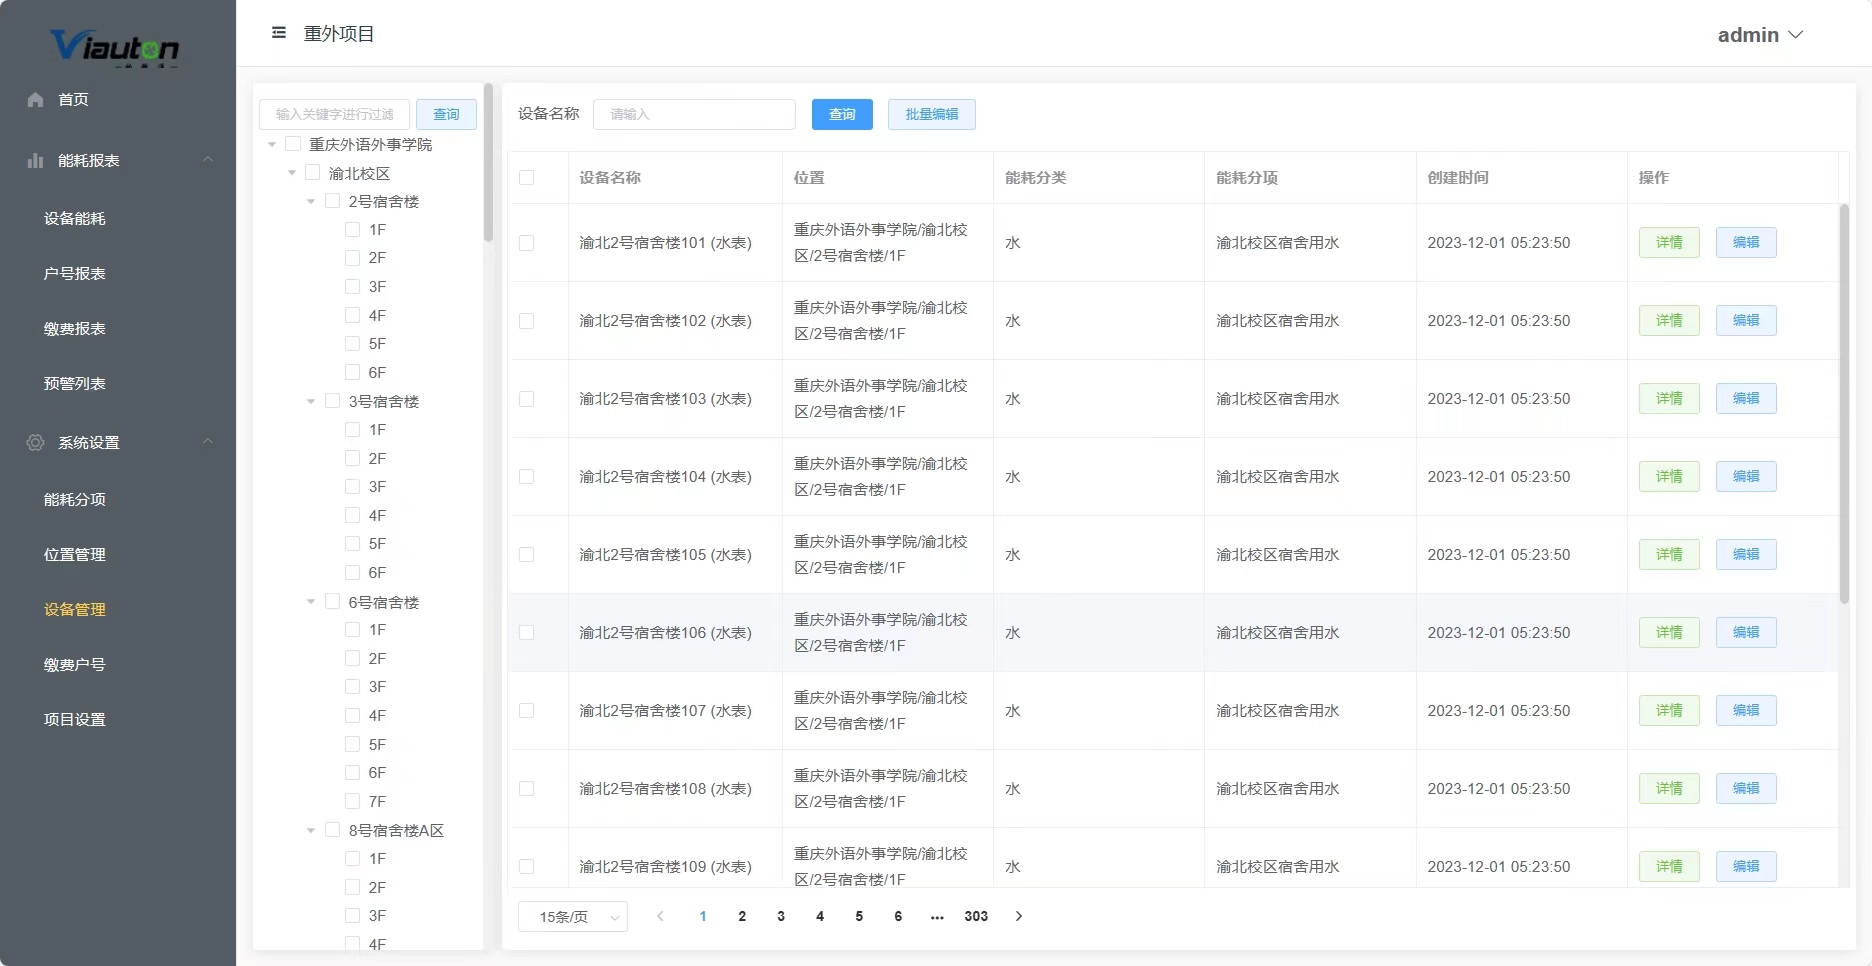This screenshot has height=966, width=1872.
Task: Toggle the select-all checkbox in table header
Action: pos(527,178)
